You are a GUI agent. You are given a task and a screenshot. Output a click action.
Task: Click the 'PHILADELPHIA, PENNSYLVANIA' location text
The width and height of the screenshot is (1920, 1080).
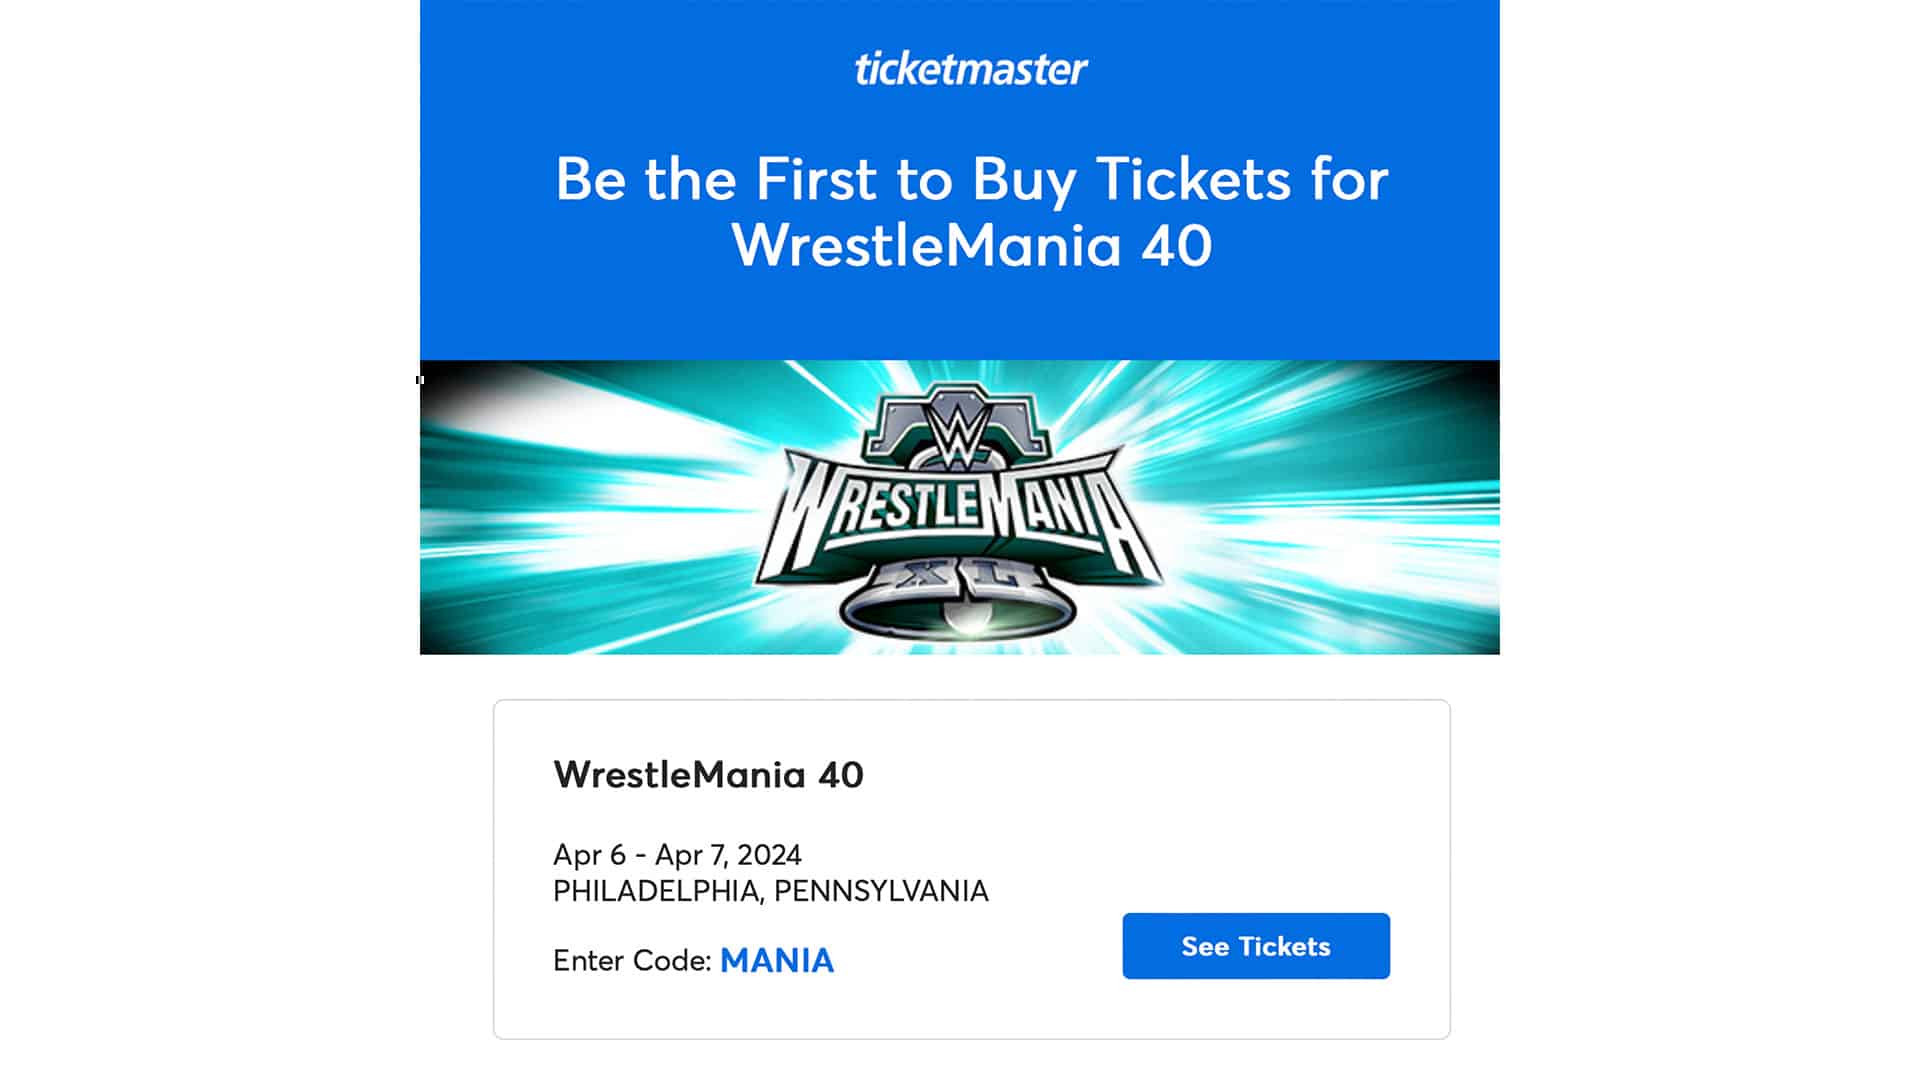coord(771,890)
